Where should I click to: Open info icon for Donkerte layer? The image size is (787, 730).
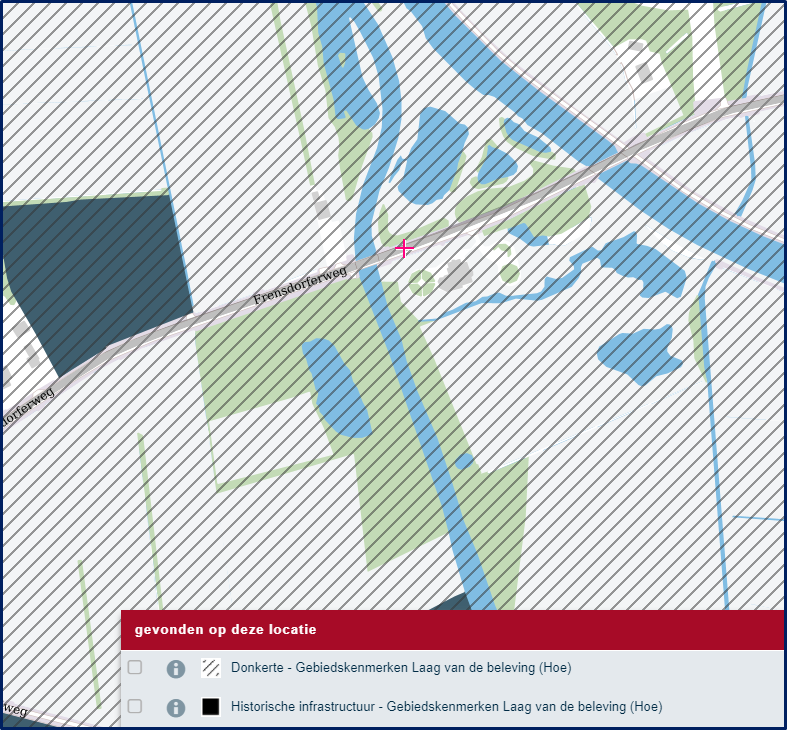pyautogui.click(x=176, y=669)
